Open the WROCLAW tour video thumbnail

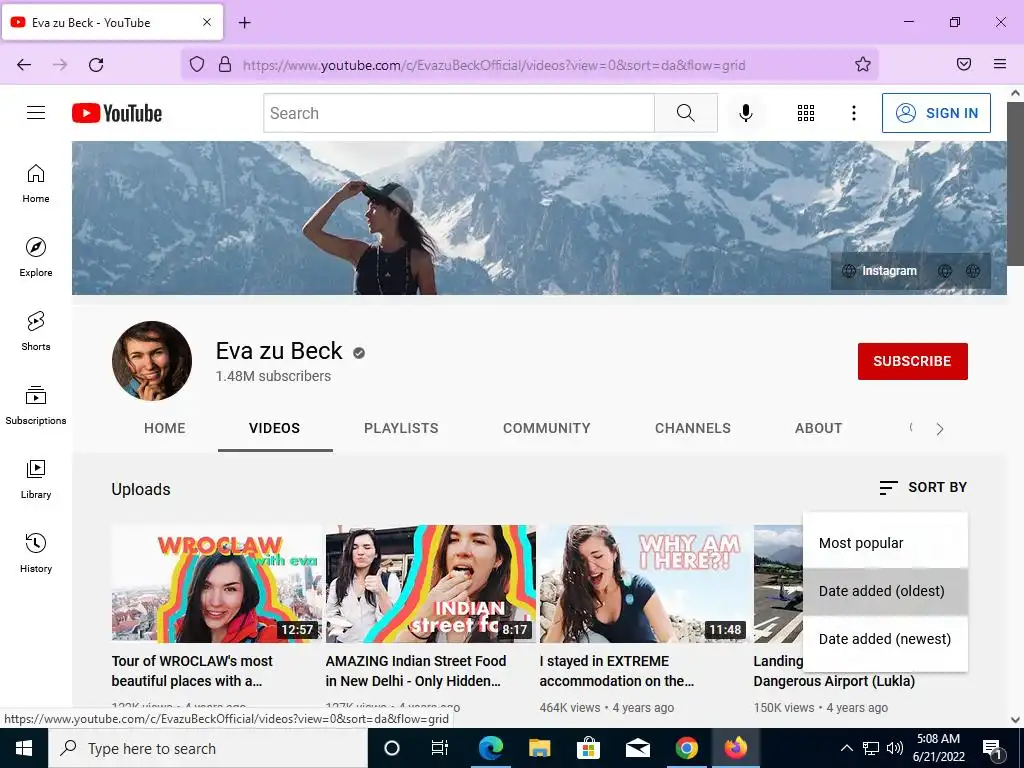click(x=217, y=584)
